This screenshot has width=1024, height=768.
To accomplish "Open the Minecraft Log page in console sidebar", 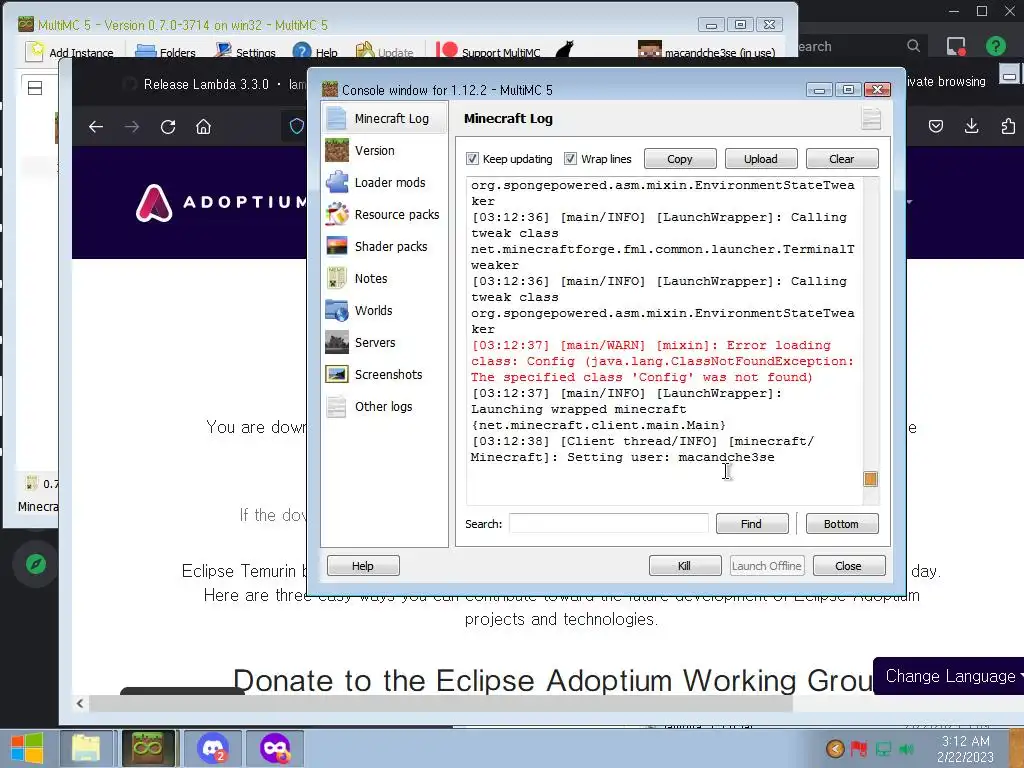I will pyautogui.click(x=385, y=118).
